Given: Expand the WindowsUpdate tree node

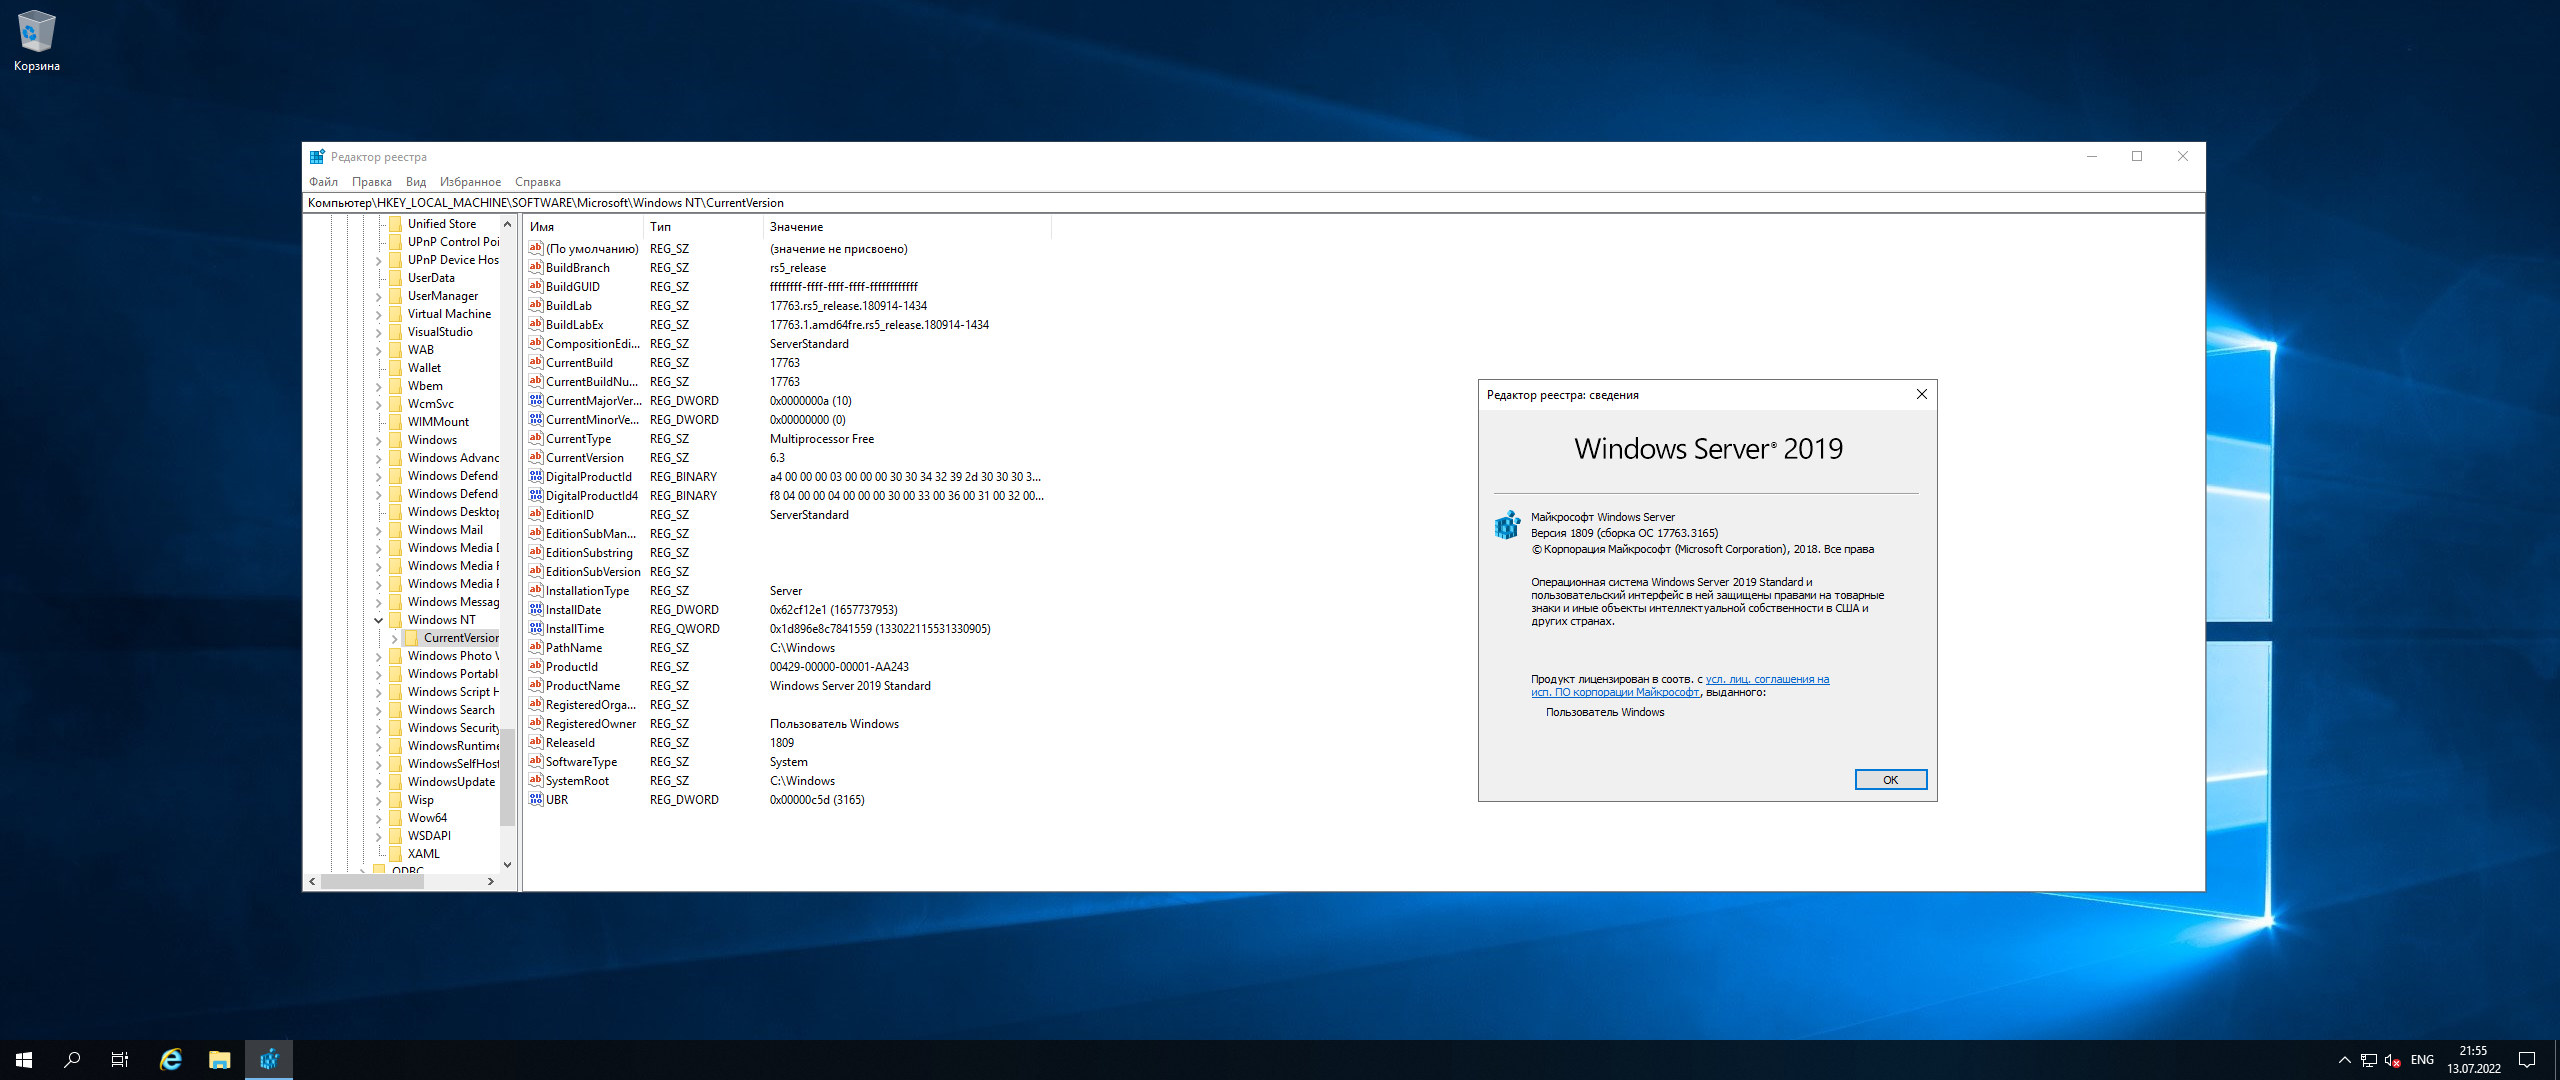Looking at the screenshot, I should [379, 782].
